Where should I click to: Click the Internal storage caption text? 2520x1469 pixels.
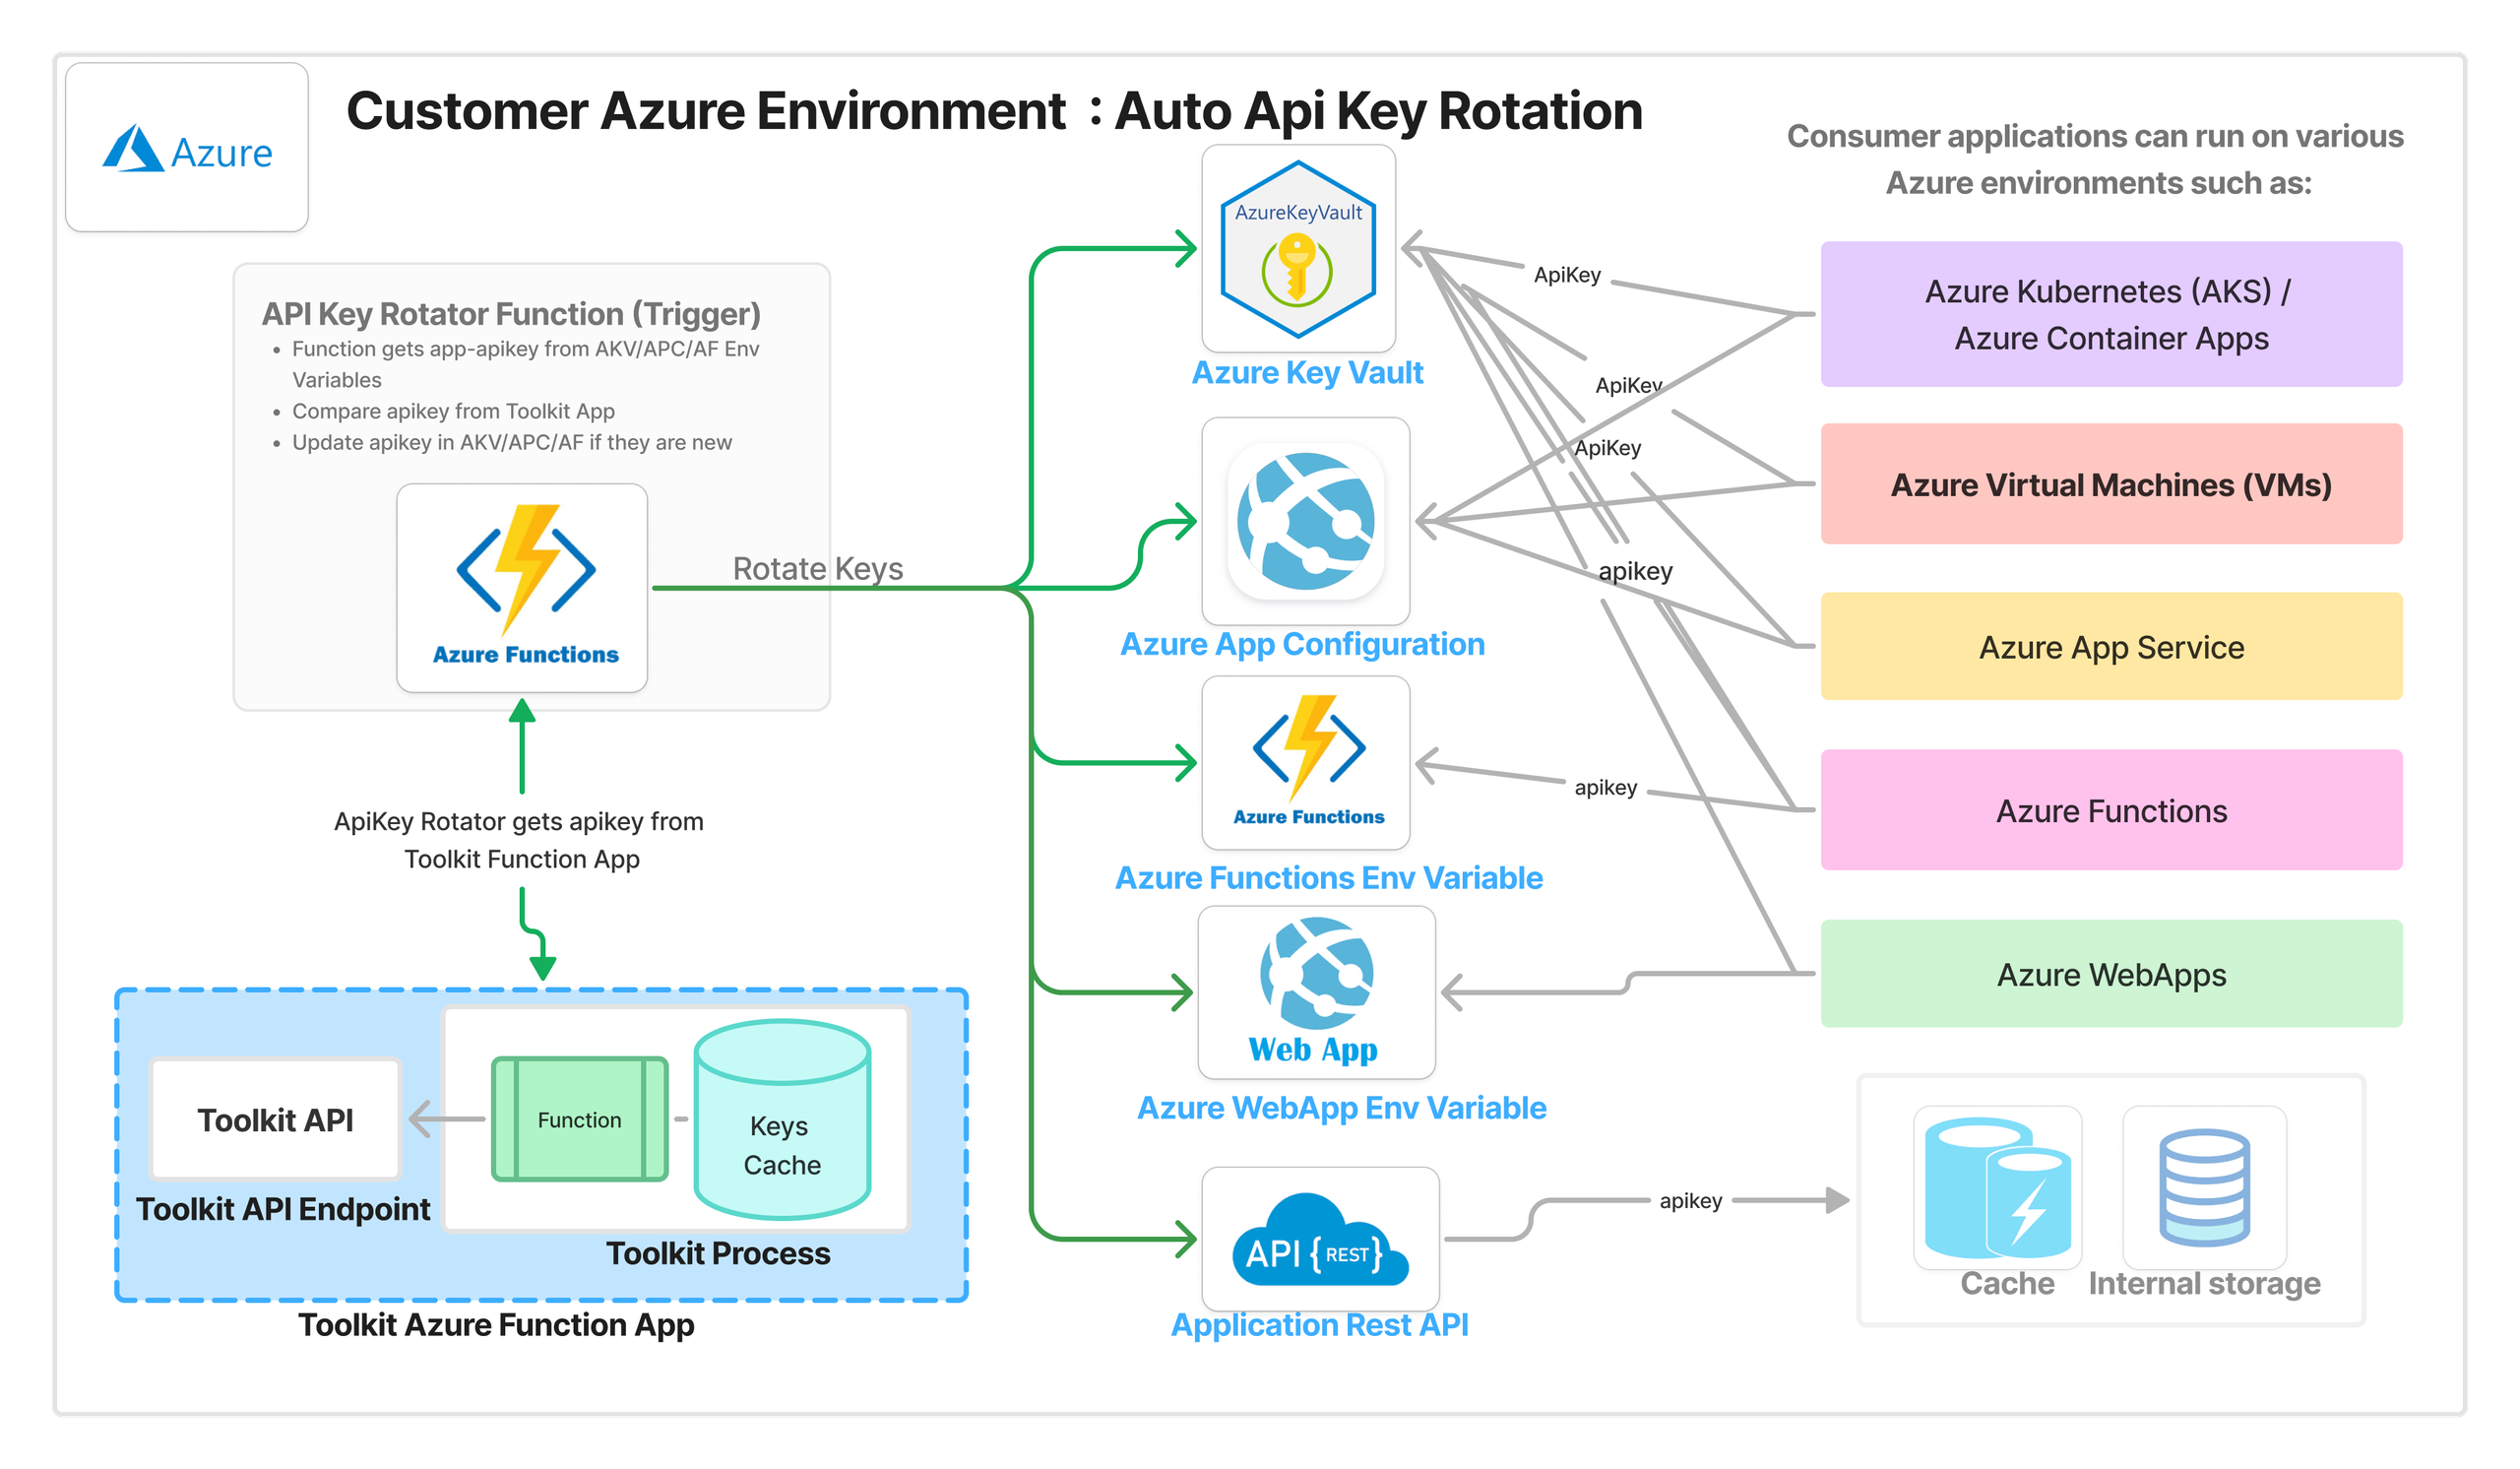pos(2204,1283)
